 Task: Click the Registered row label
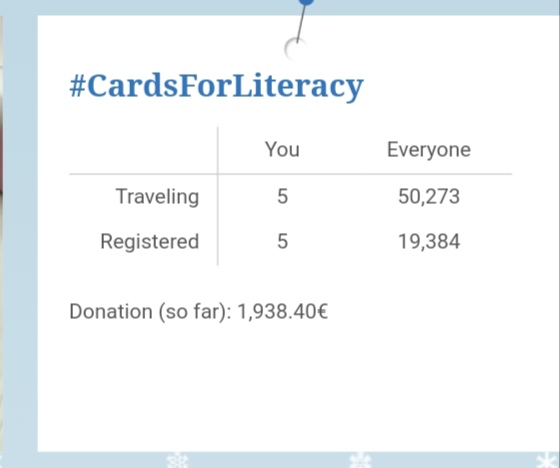tap(150, 242)
